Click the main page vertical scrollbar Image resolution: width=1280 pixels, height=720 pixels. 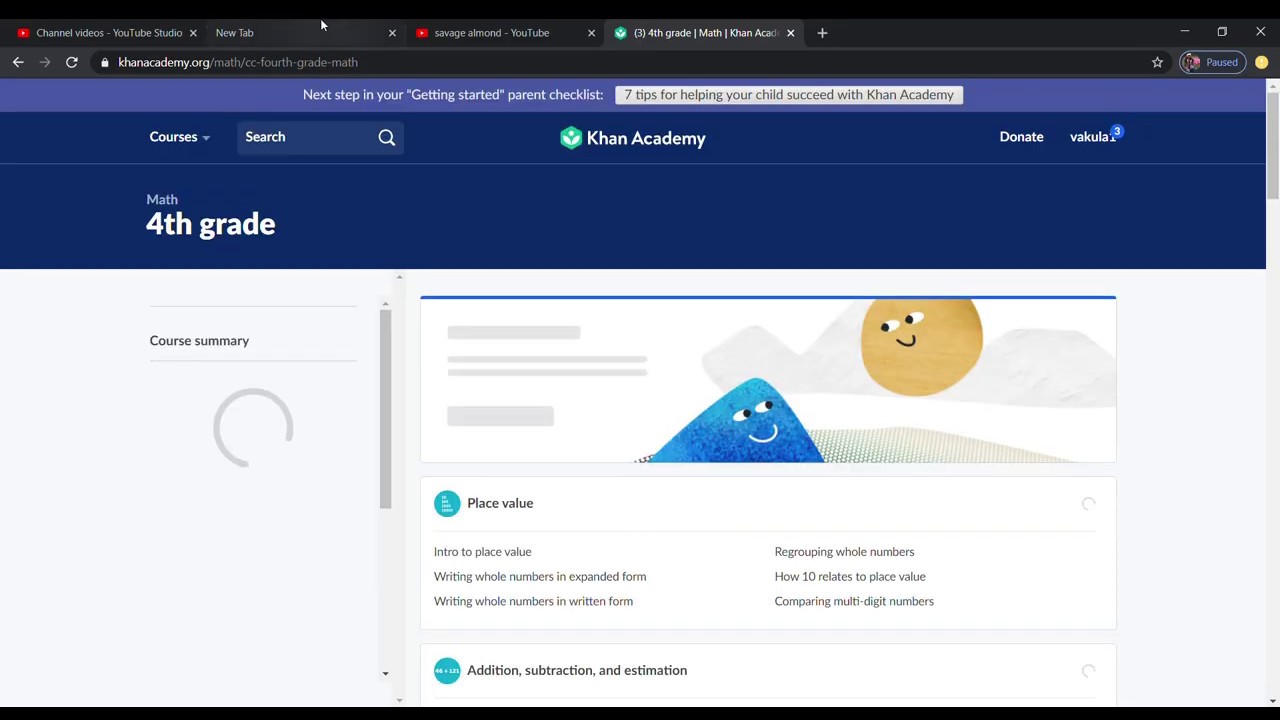(1272, 145)
